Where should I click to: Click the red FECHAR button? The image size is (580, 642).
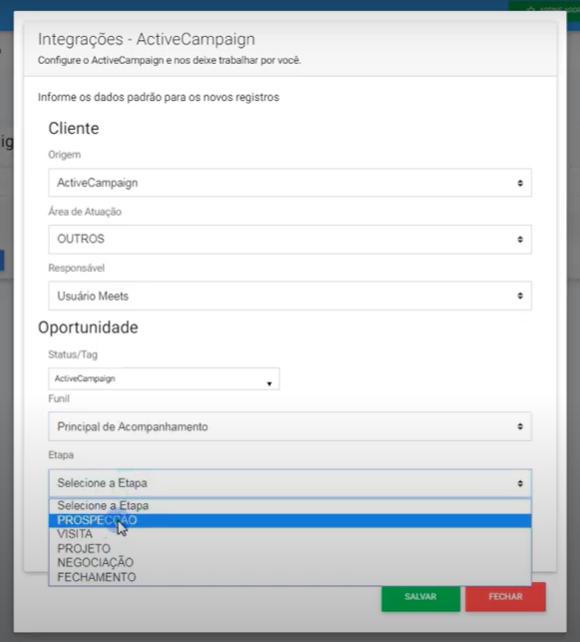pyautogui.click(x=506, y=597)
